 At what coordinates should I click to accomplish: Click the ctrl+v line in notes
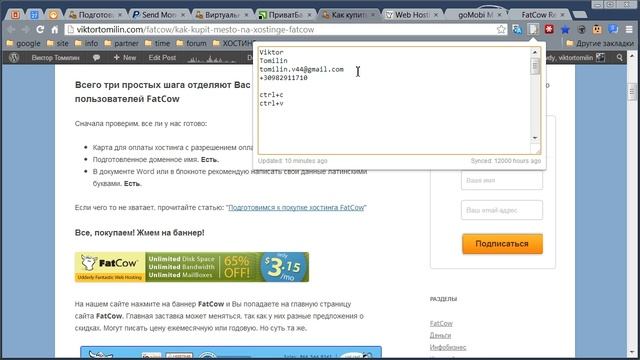coord(271,103)
